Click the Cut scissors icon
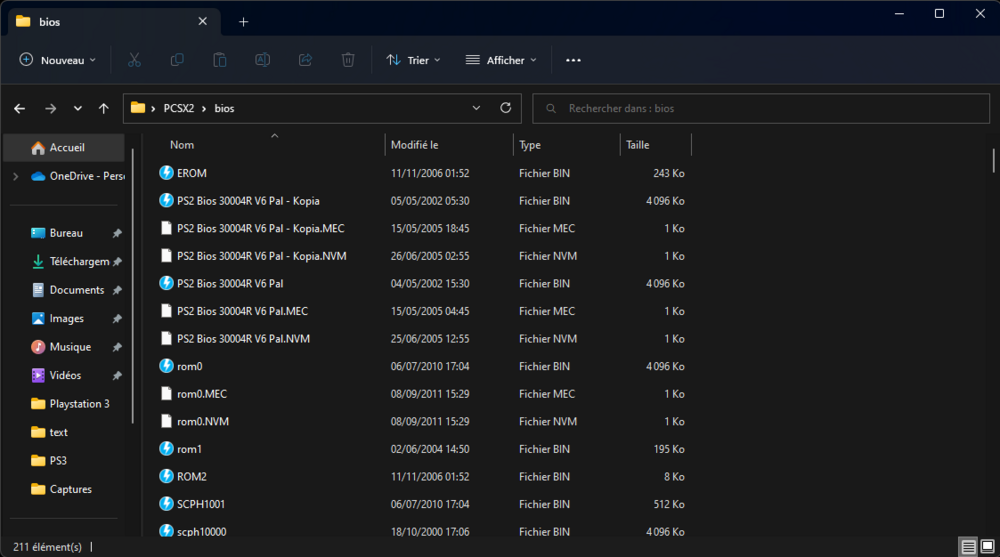This screenshot has width=1000, height=557. click(134, 60)
